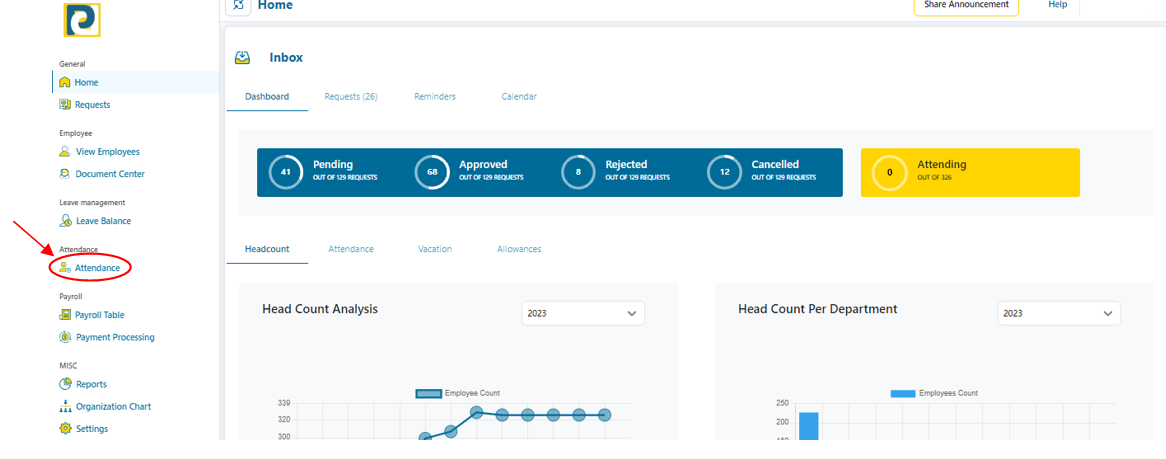Open Head Count Analysis year dropdown
1166x459 pixels.
(583, 313)
